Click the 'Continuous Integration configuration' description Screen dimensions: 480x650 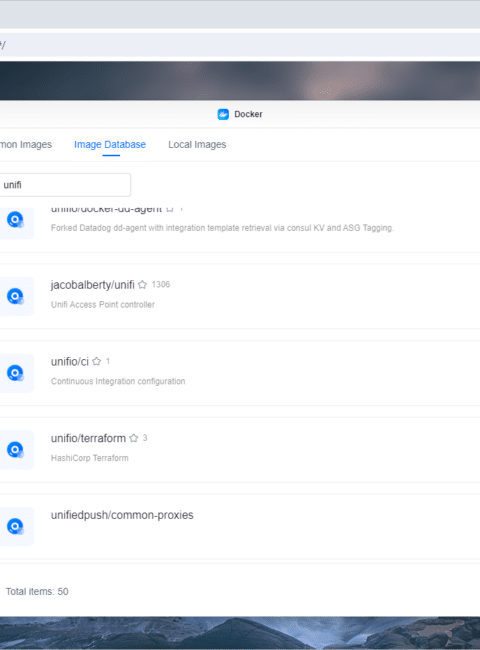(x=118, y=381)
